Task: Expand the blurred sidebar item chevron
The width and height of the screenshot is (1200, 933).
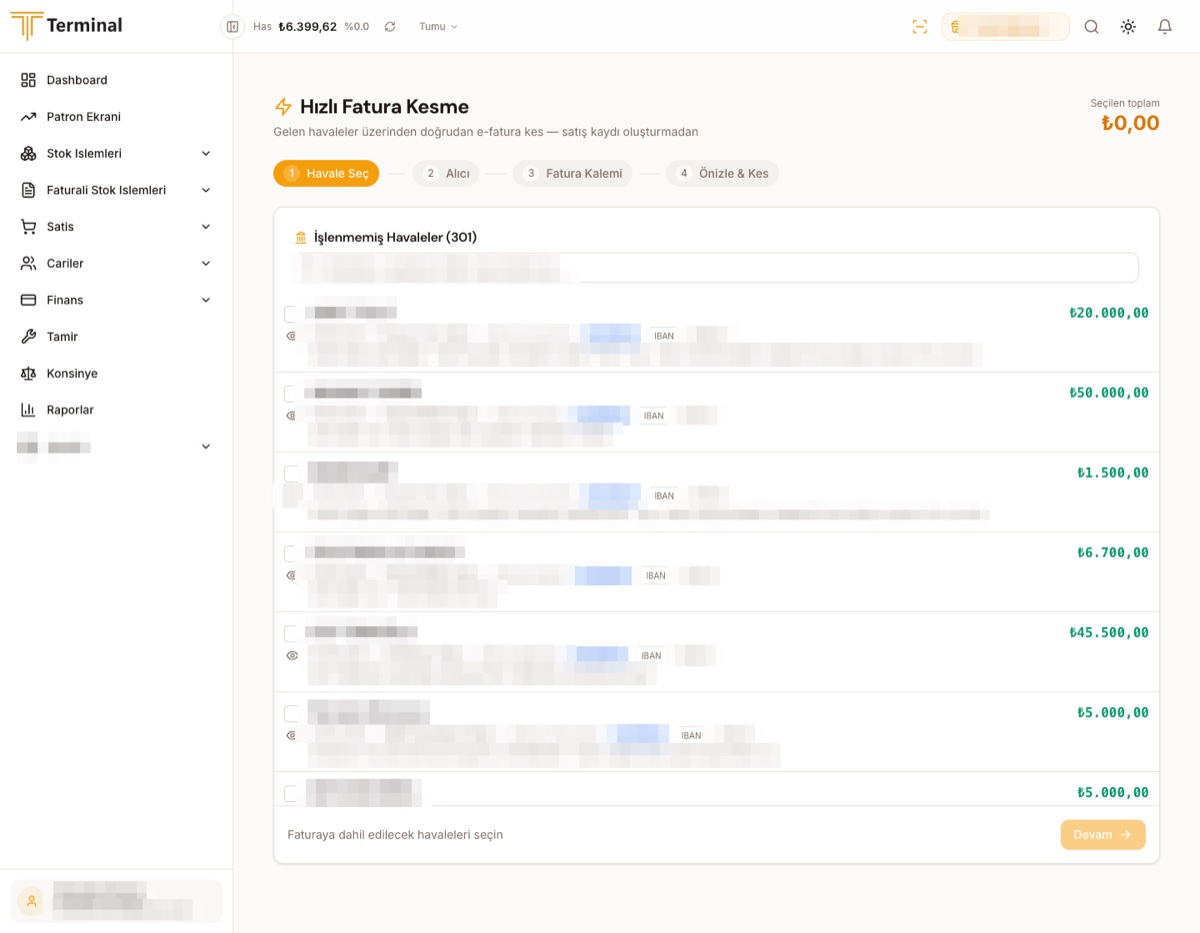Action: click(206, 447)
